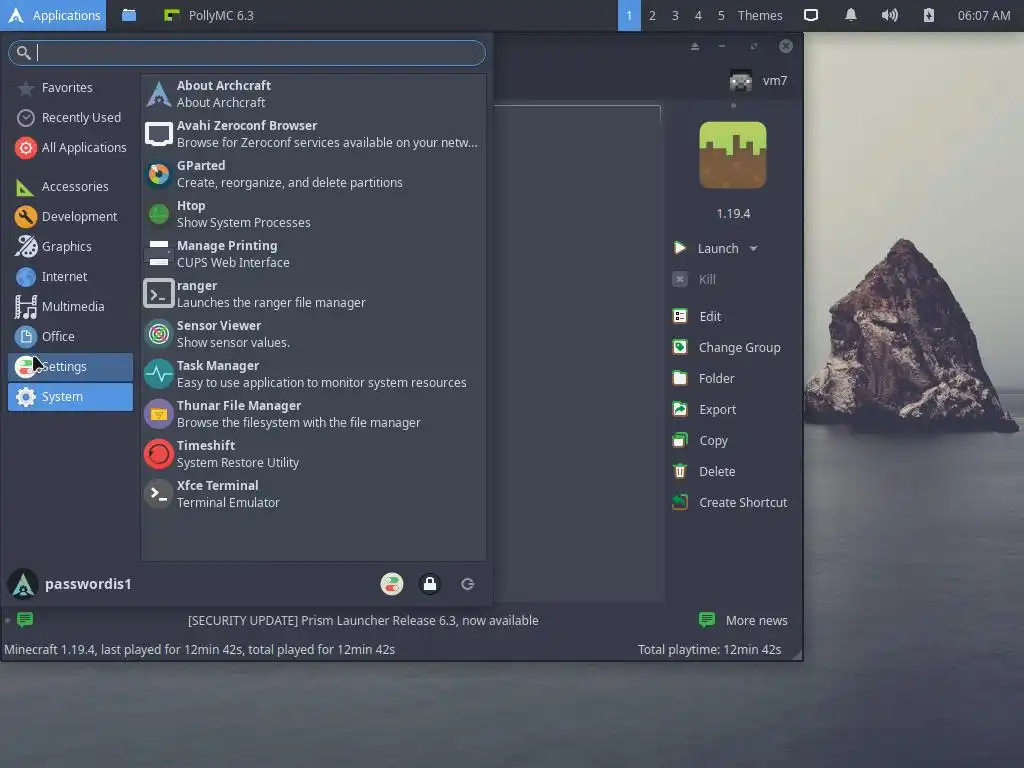This screenshot has height=768, width=1024.
Task: Click display icon in system tray
Action: pyautogui.click(x=811, y=15)
